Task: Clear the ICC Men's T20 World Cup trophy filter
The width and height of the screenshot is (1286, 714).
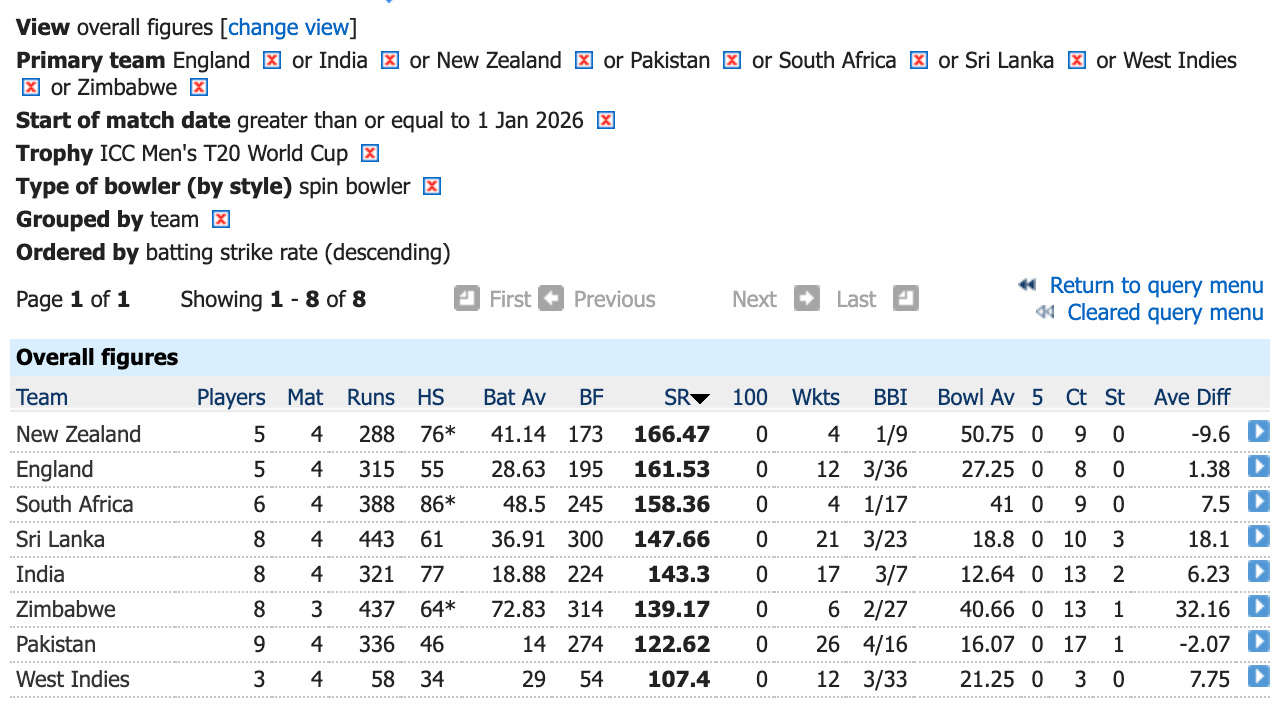Action: (x=369, y=154)
